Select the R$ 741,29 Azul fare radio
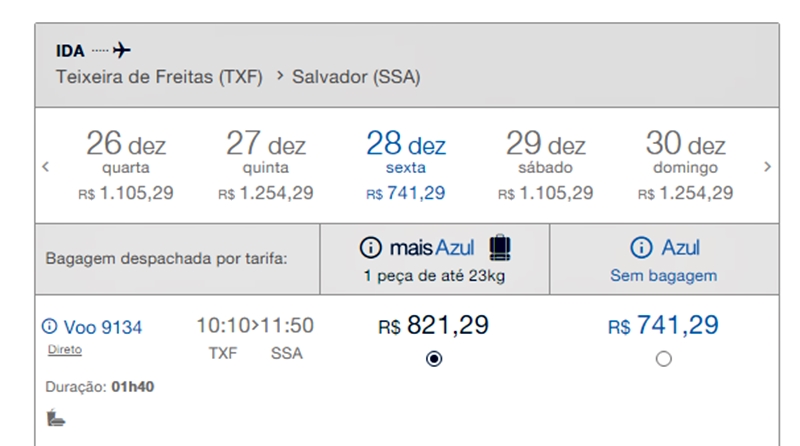Viewport: 800px width, 446px height. click(664, 359)
